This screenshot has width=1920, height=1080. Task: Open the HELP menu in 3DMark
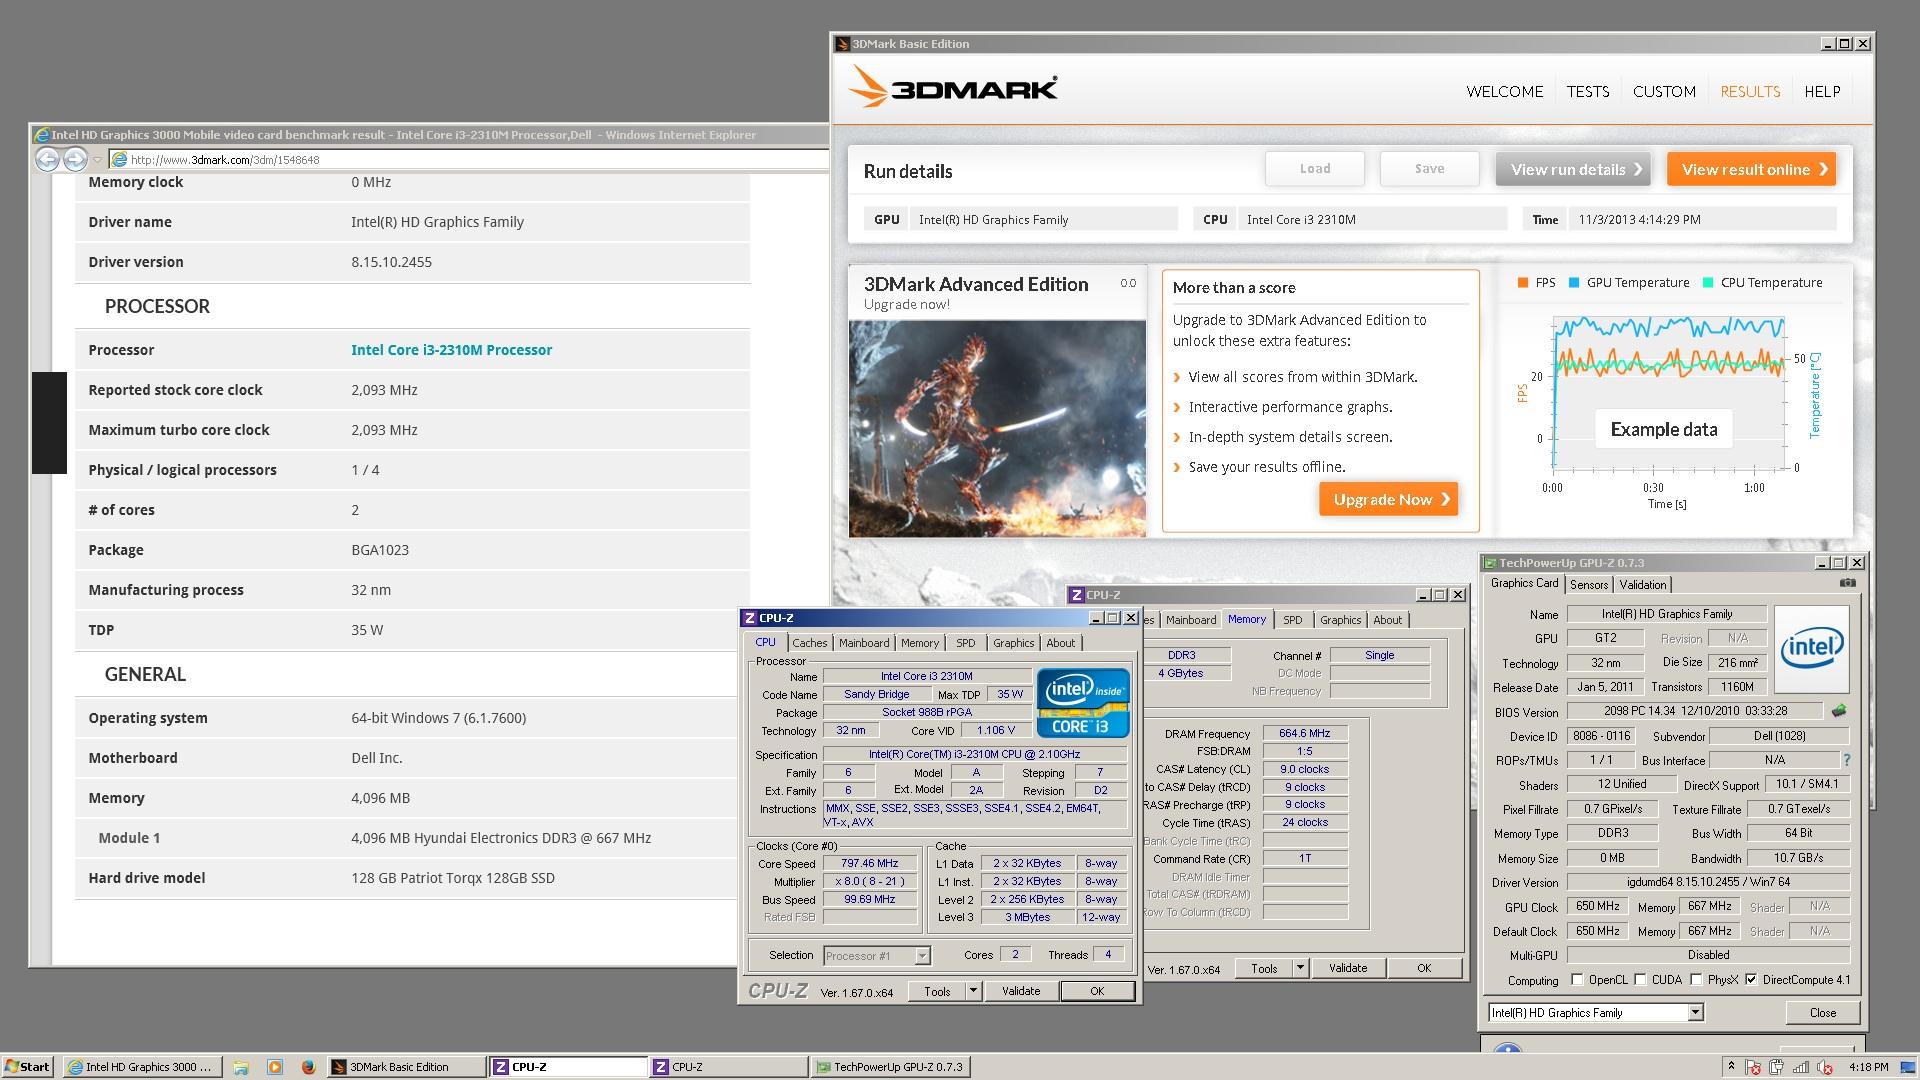1822,91
